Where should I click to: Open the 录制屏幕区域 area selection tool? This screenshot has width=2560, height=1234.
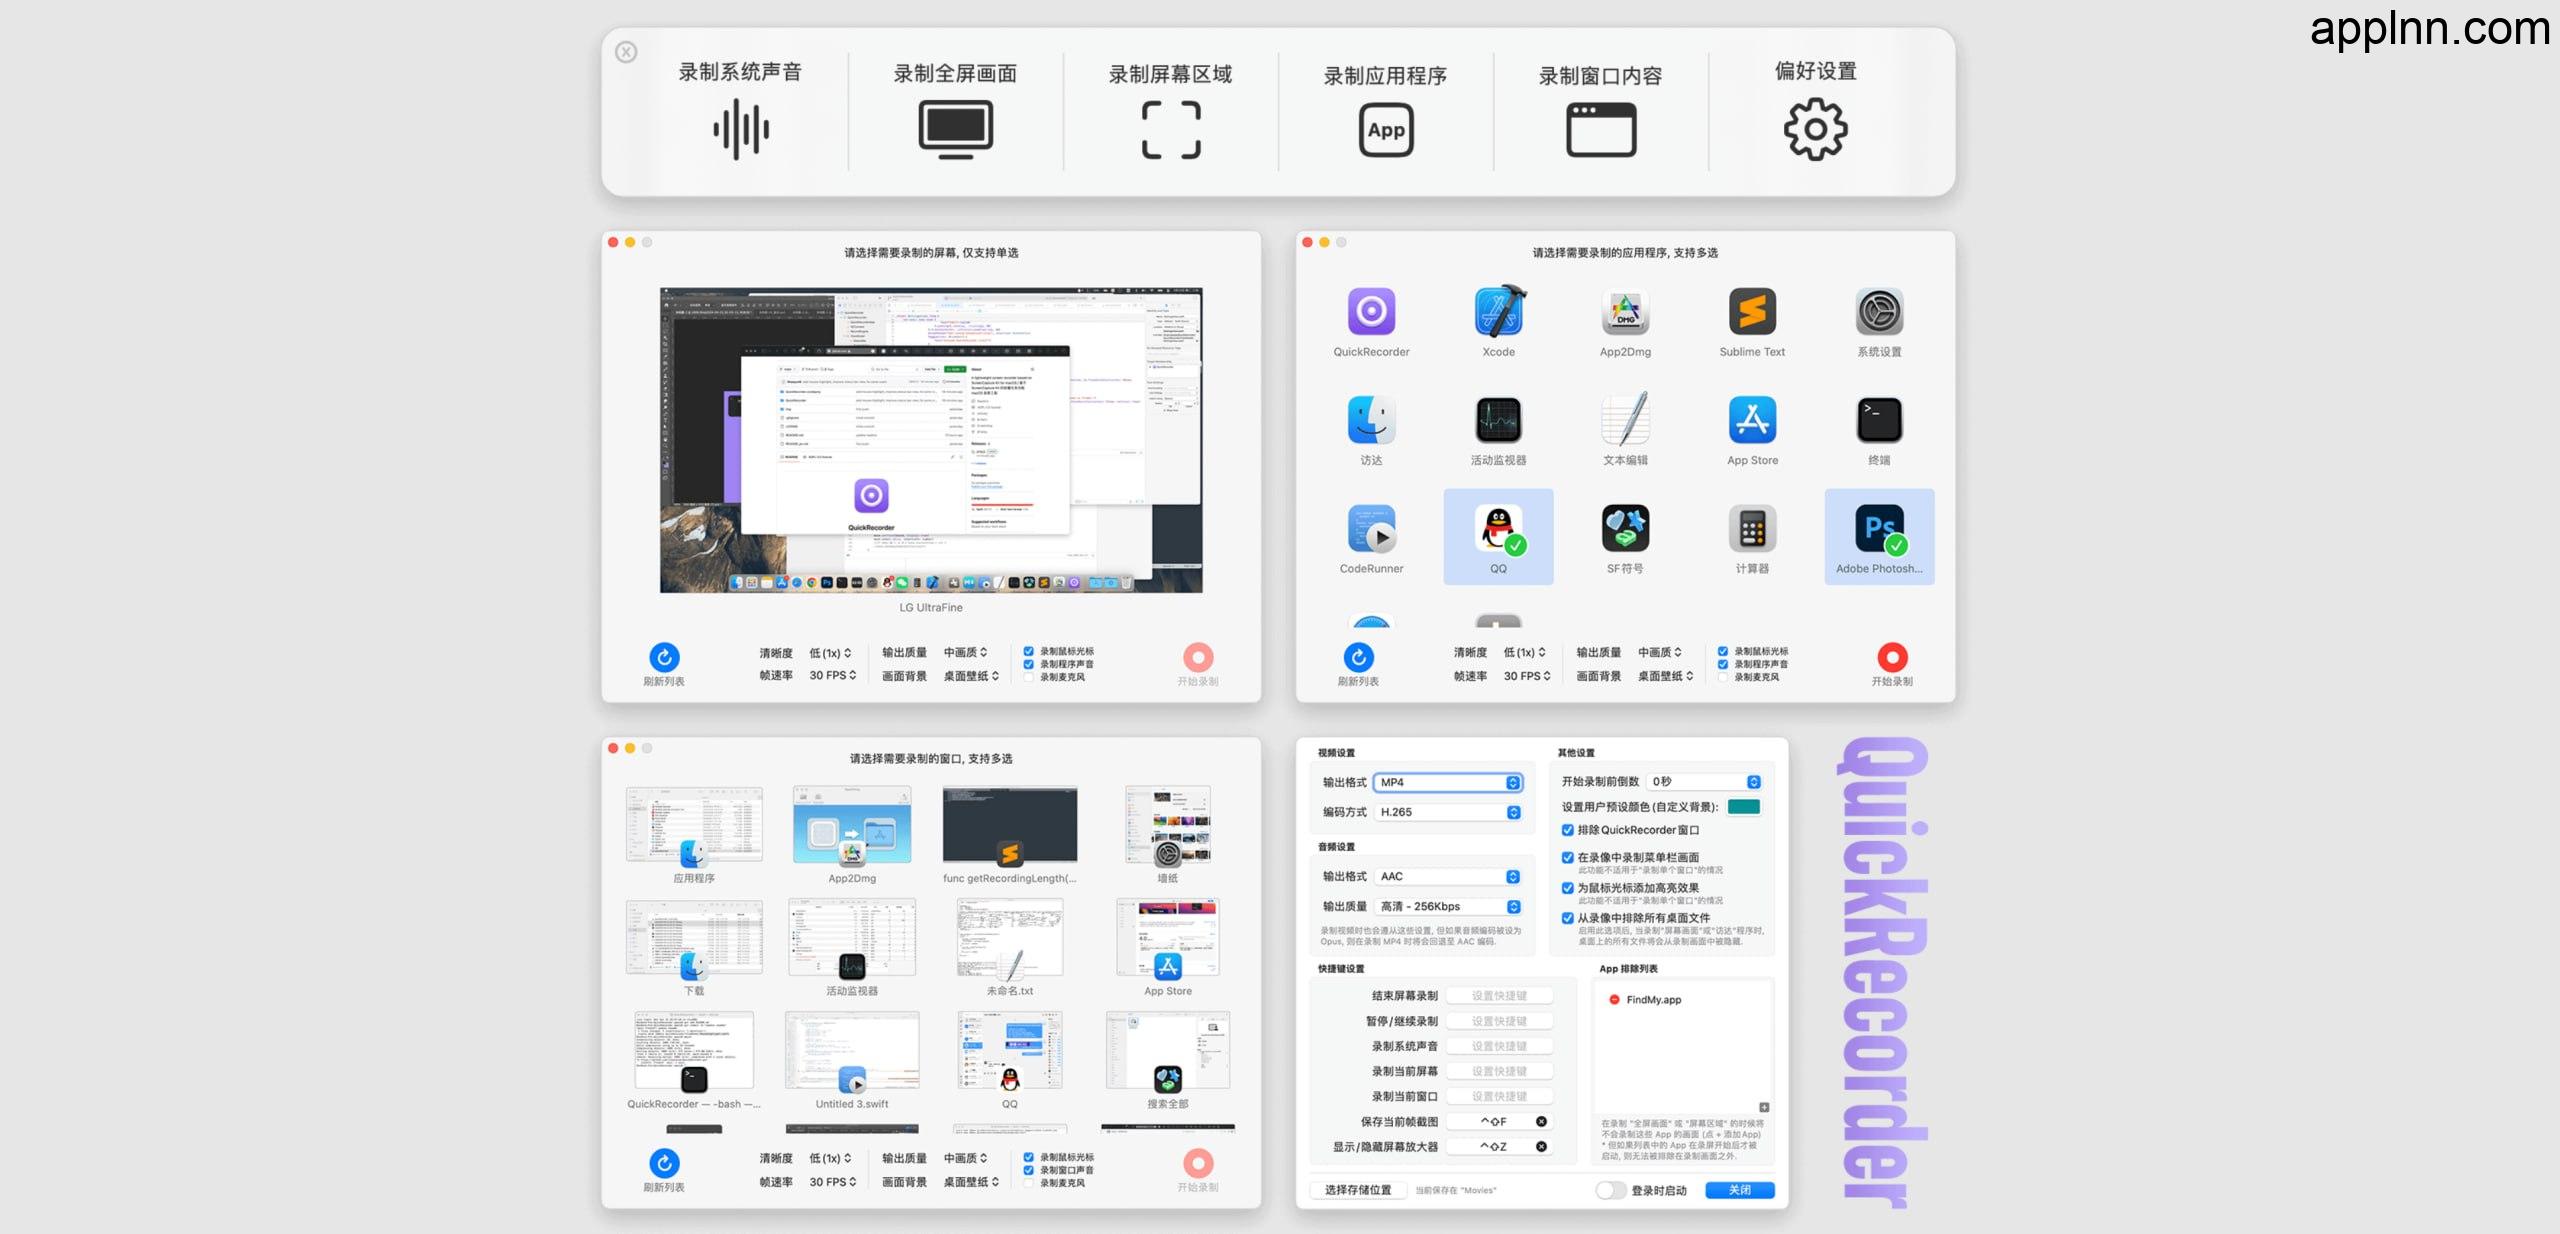(x=1171, y=129)
